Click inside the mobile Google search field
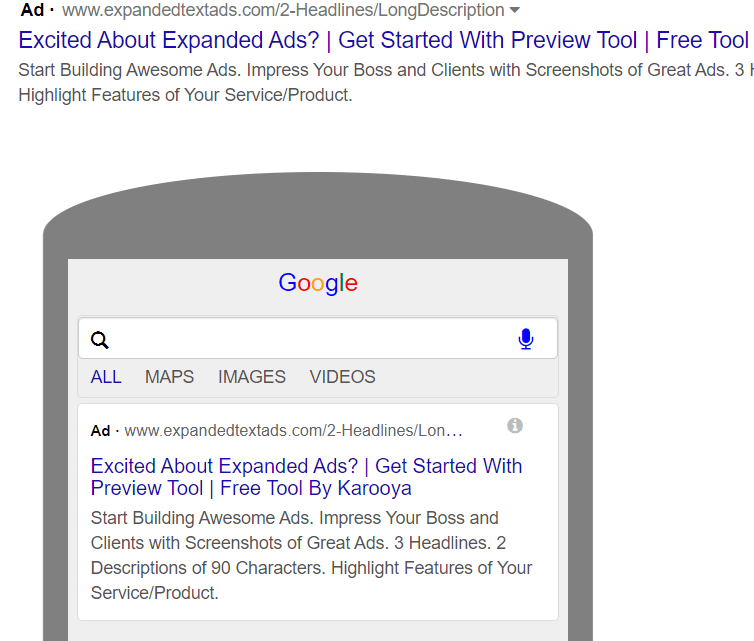754x641 pixels. (318, 339)
